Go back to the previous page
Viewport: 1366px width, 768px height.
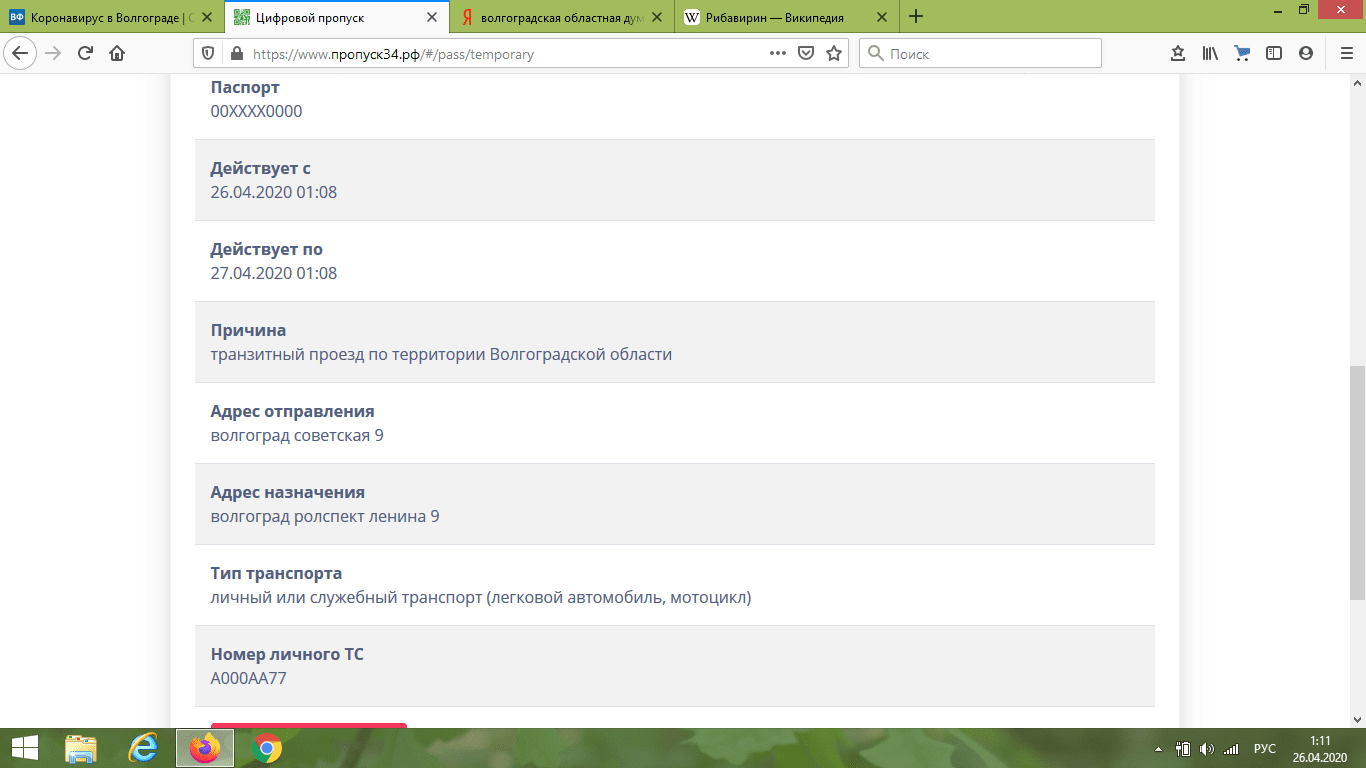(x=21, y=54)
